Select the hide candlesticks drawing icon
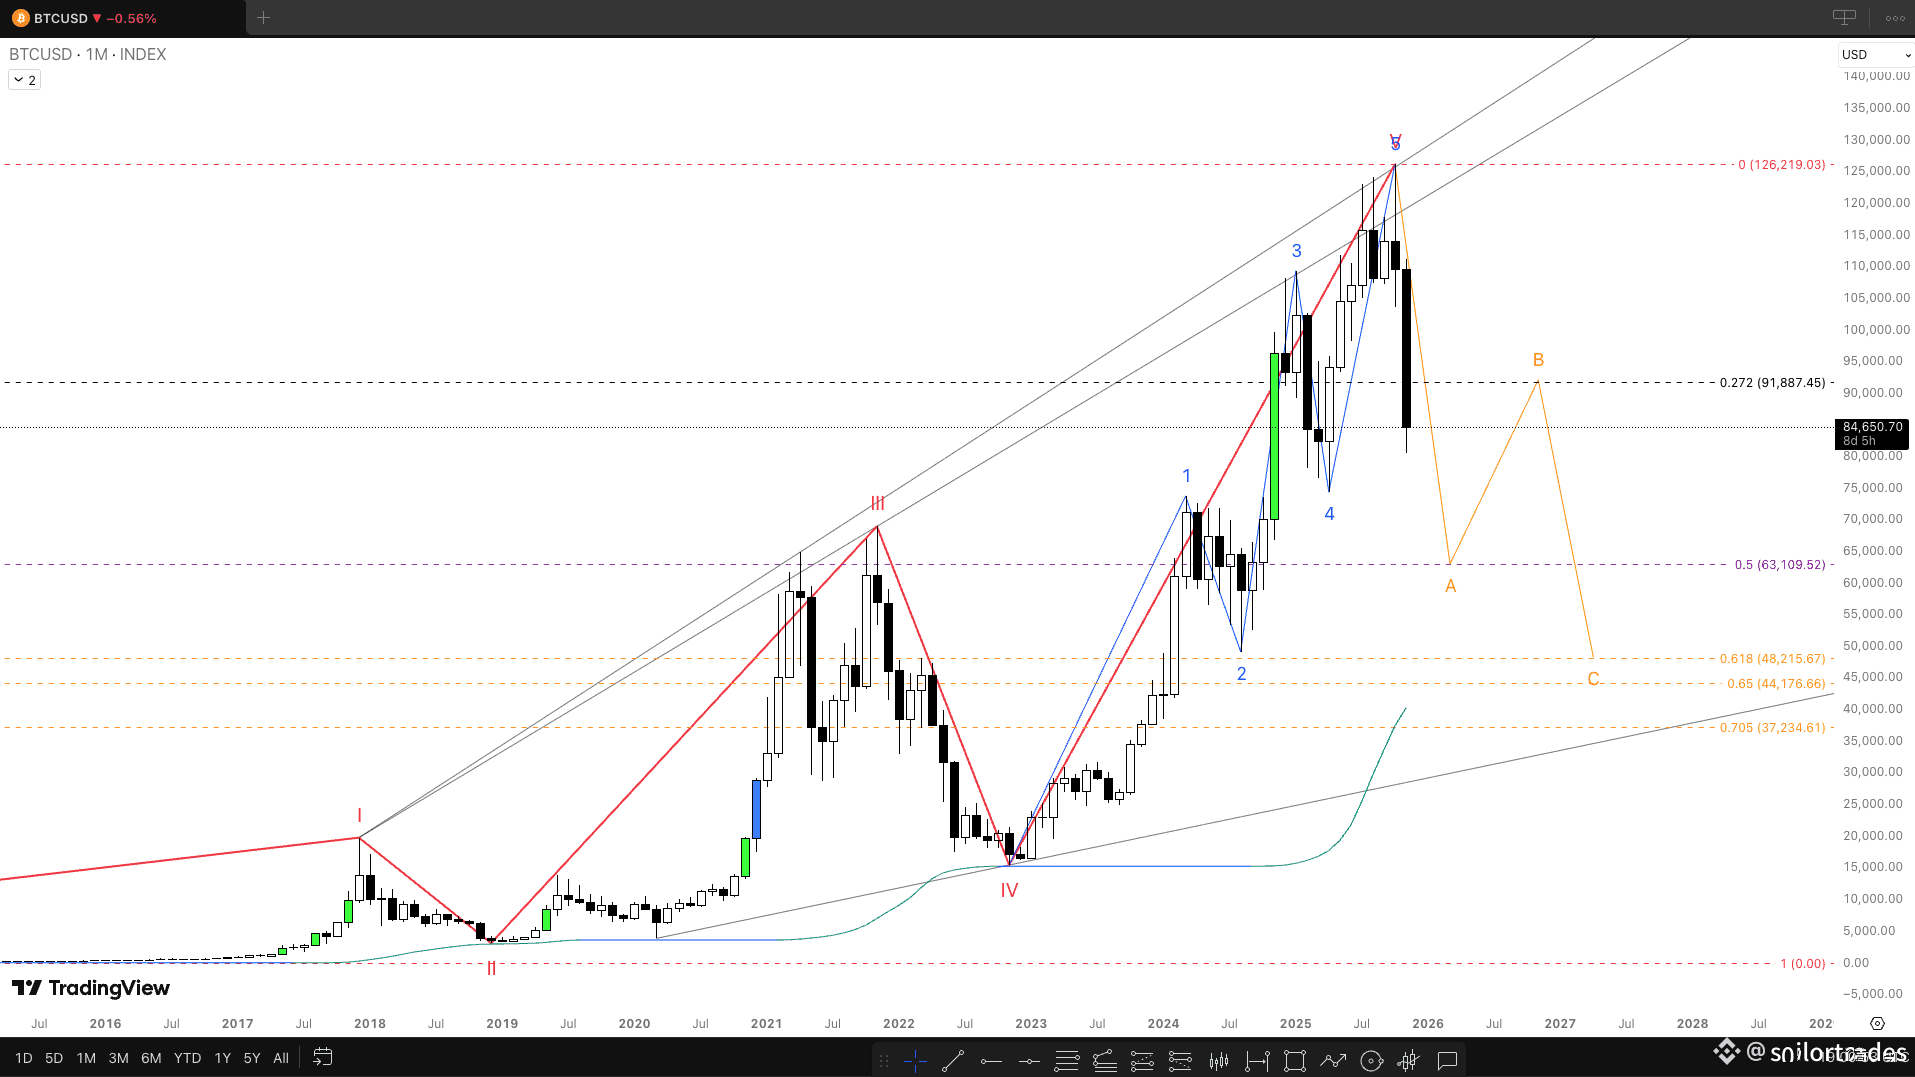 coord(1409,1060)
